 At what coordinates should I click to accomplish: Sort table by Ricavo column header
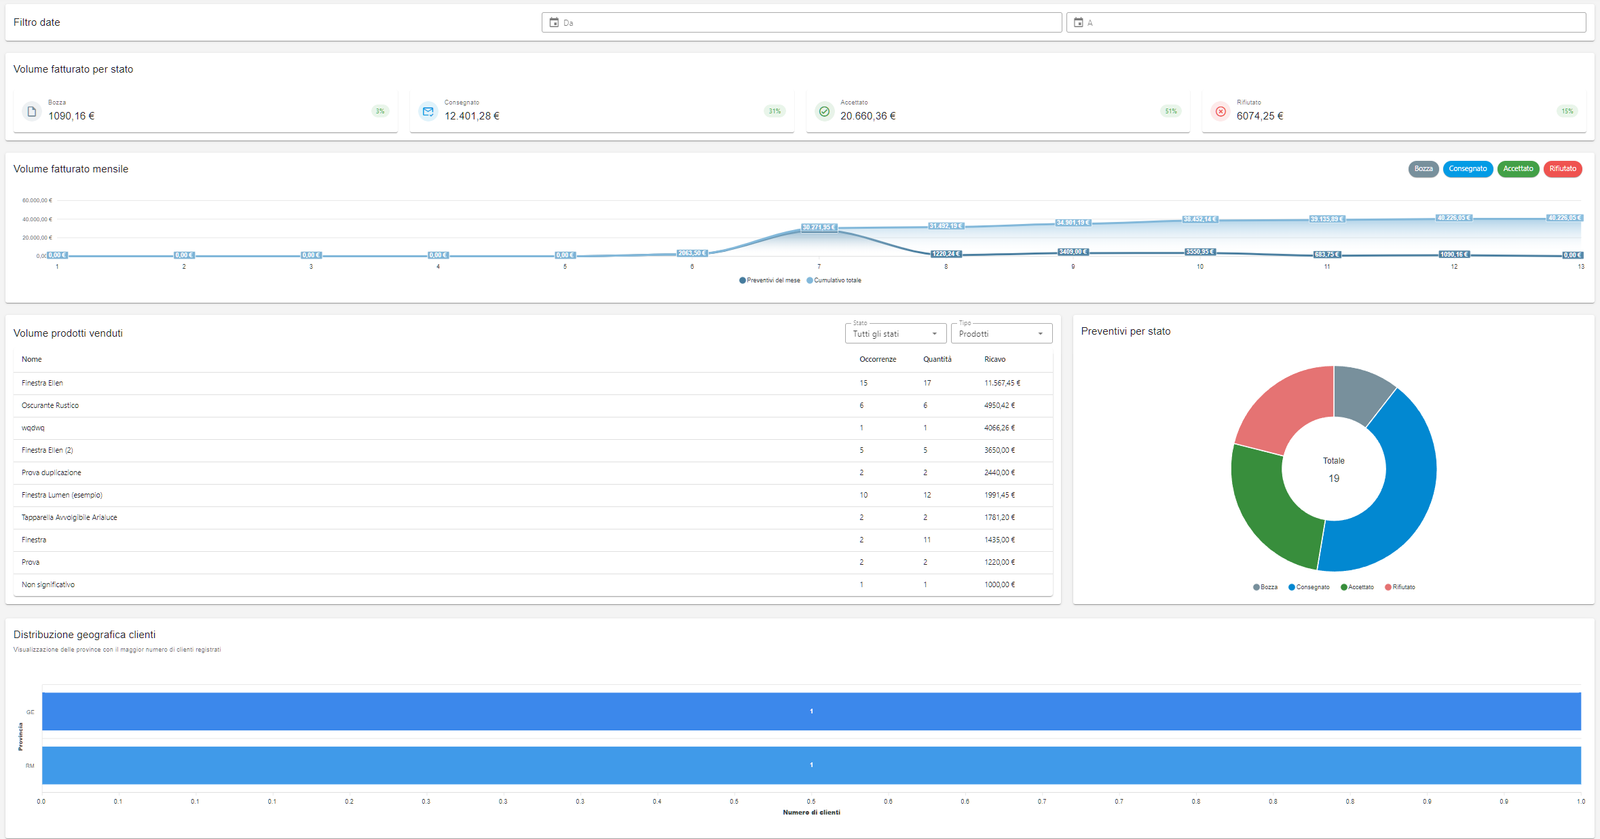click(x=995, y=359)
